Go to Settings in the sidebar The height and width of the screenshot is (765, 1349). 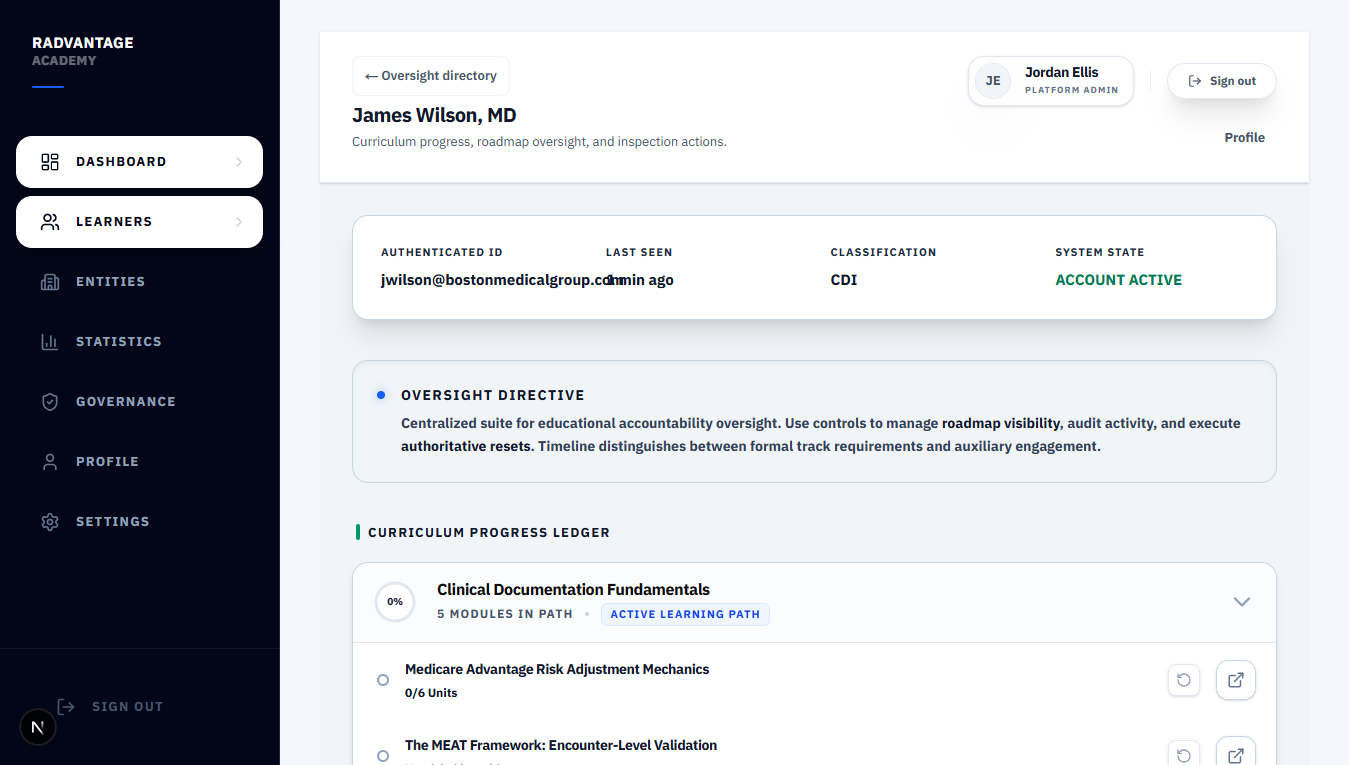tap(139, 522)
